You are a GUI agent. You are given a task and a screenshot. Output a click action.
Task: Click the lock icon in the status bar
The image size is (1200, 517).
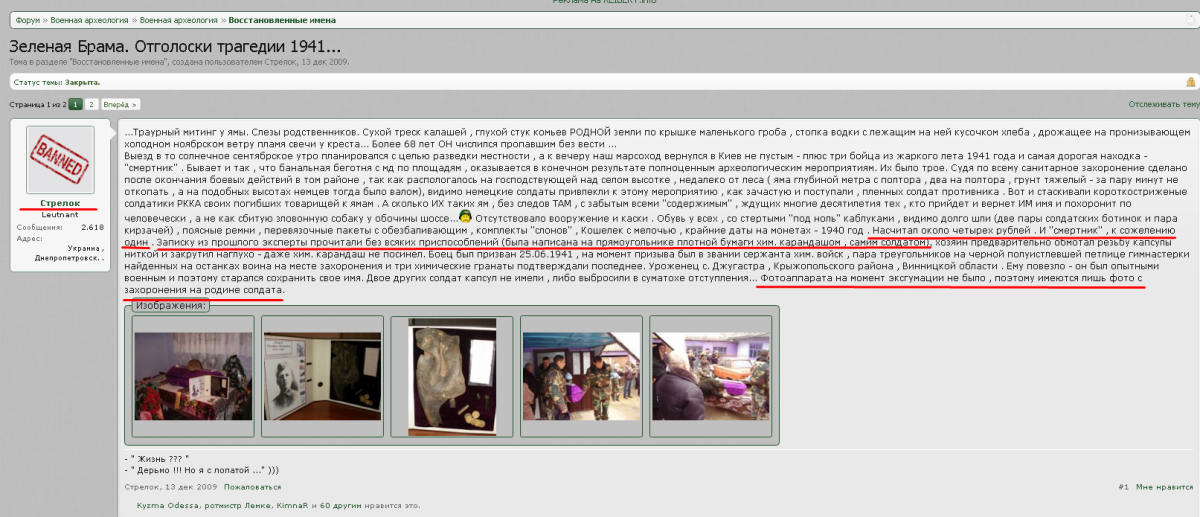coord(1190,82)
